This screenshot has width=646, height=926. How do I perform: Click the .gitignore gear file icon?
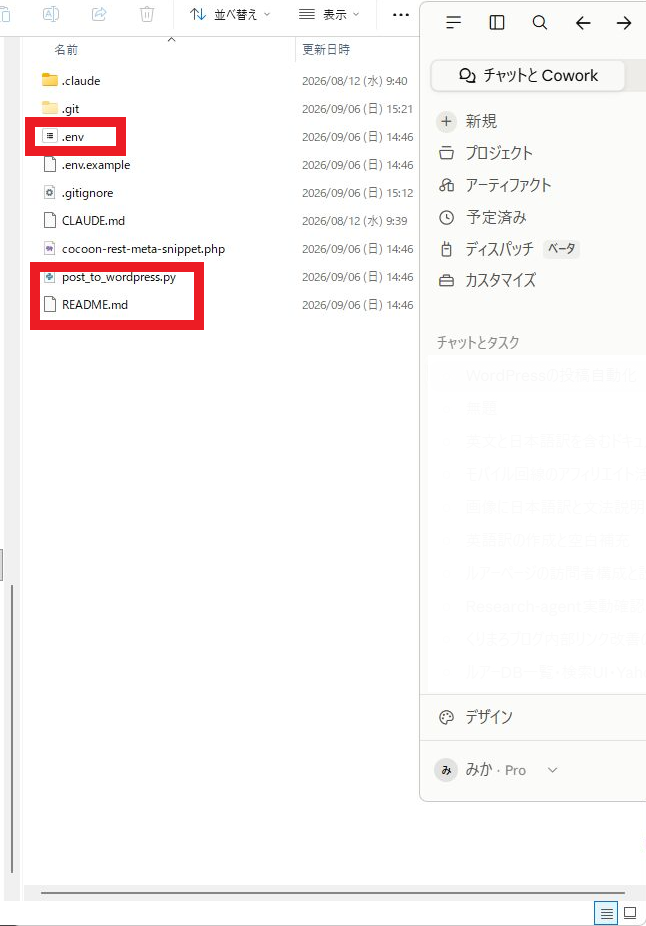point(50,192)
